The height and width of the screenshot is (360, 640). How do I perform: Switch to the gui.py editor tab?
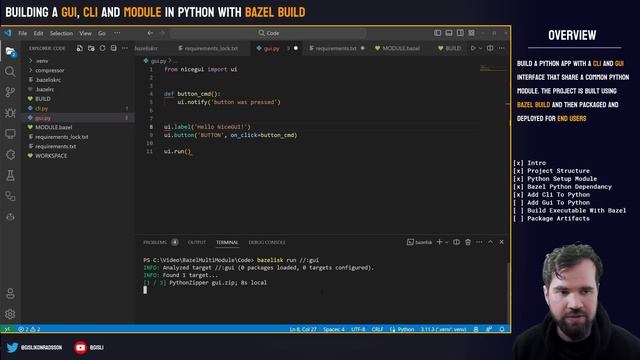coord(276,48)
